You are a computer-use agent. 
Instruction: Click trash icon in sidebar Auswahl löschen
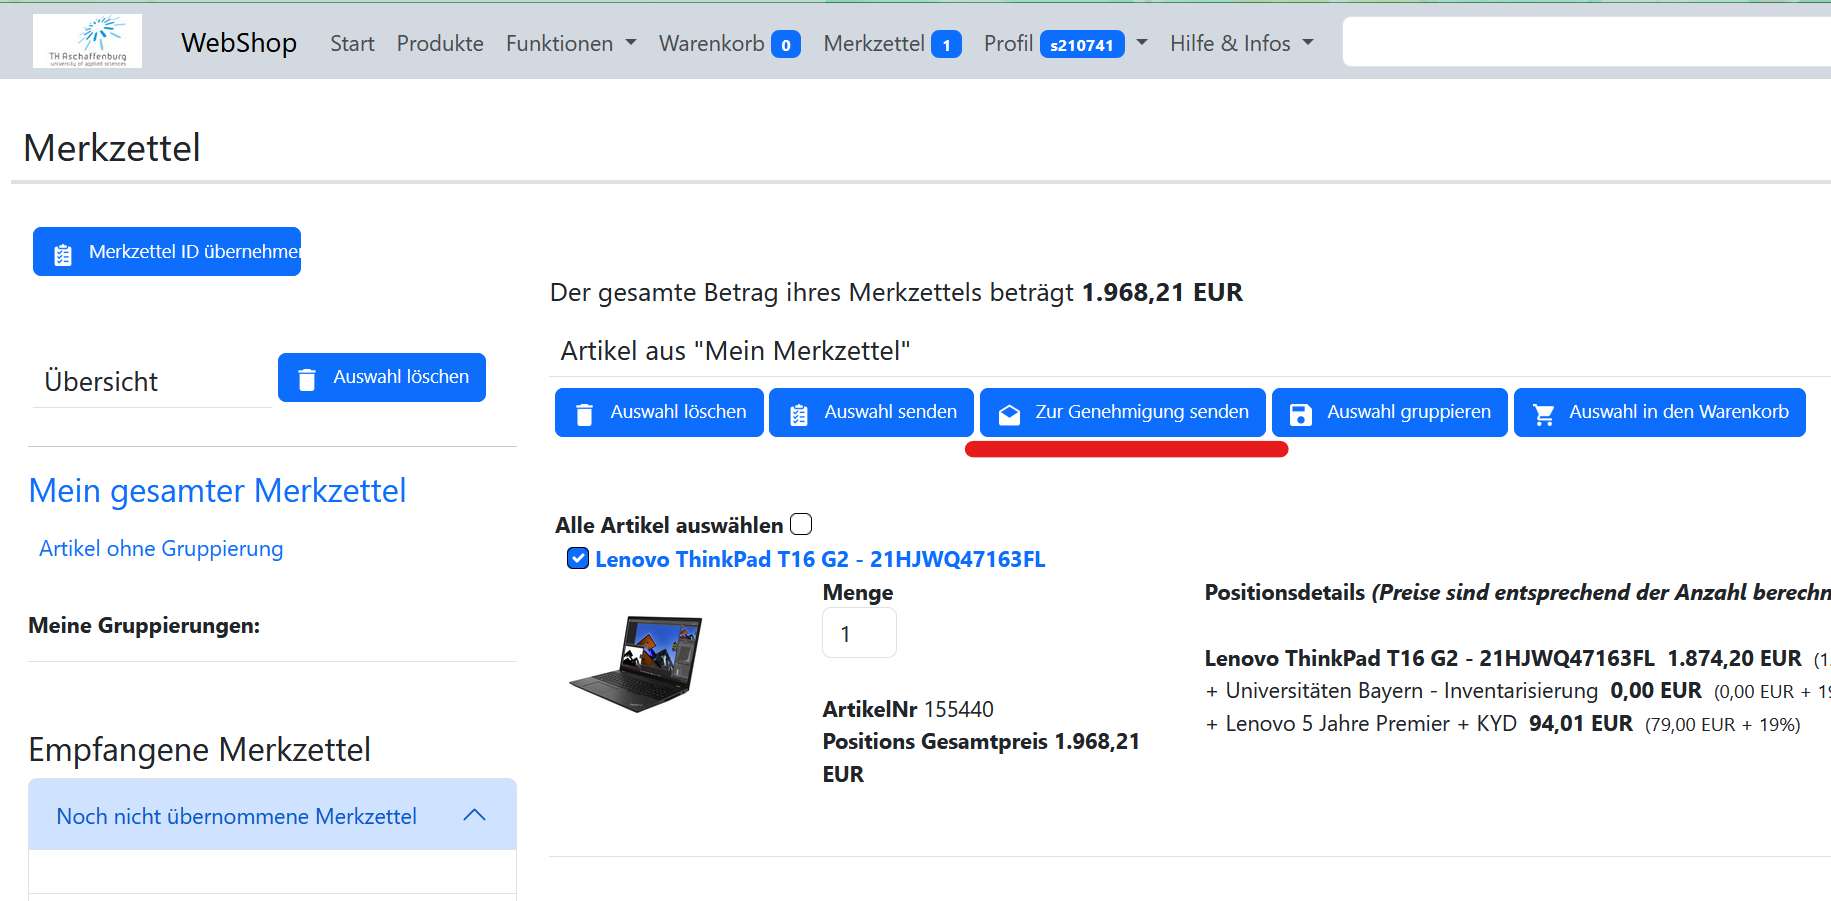click(307, 379)
